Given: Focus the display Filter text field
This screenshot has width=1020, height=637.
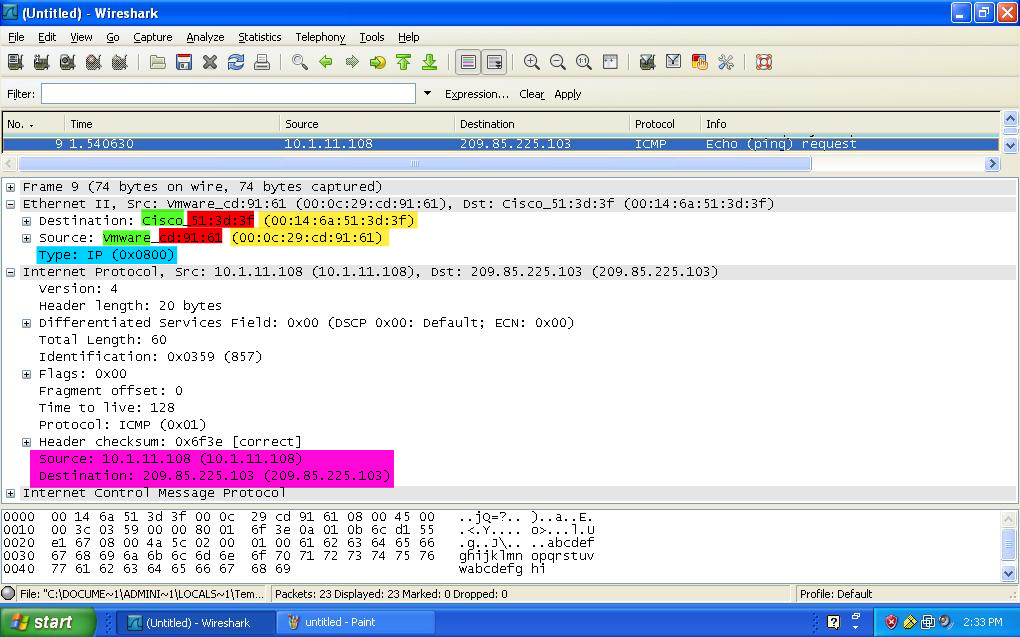Looking at the screenshot, I should pyautogui.click(x=228, y=94).
